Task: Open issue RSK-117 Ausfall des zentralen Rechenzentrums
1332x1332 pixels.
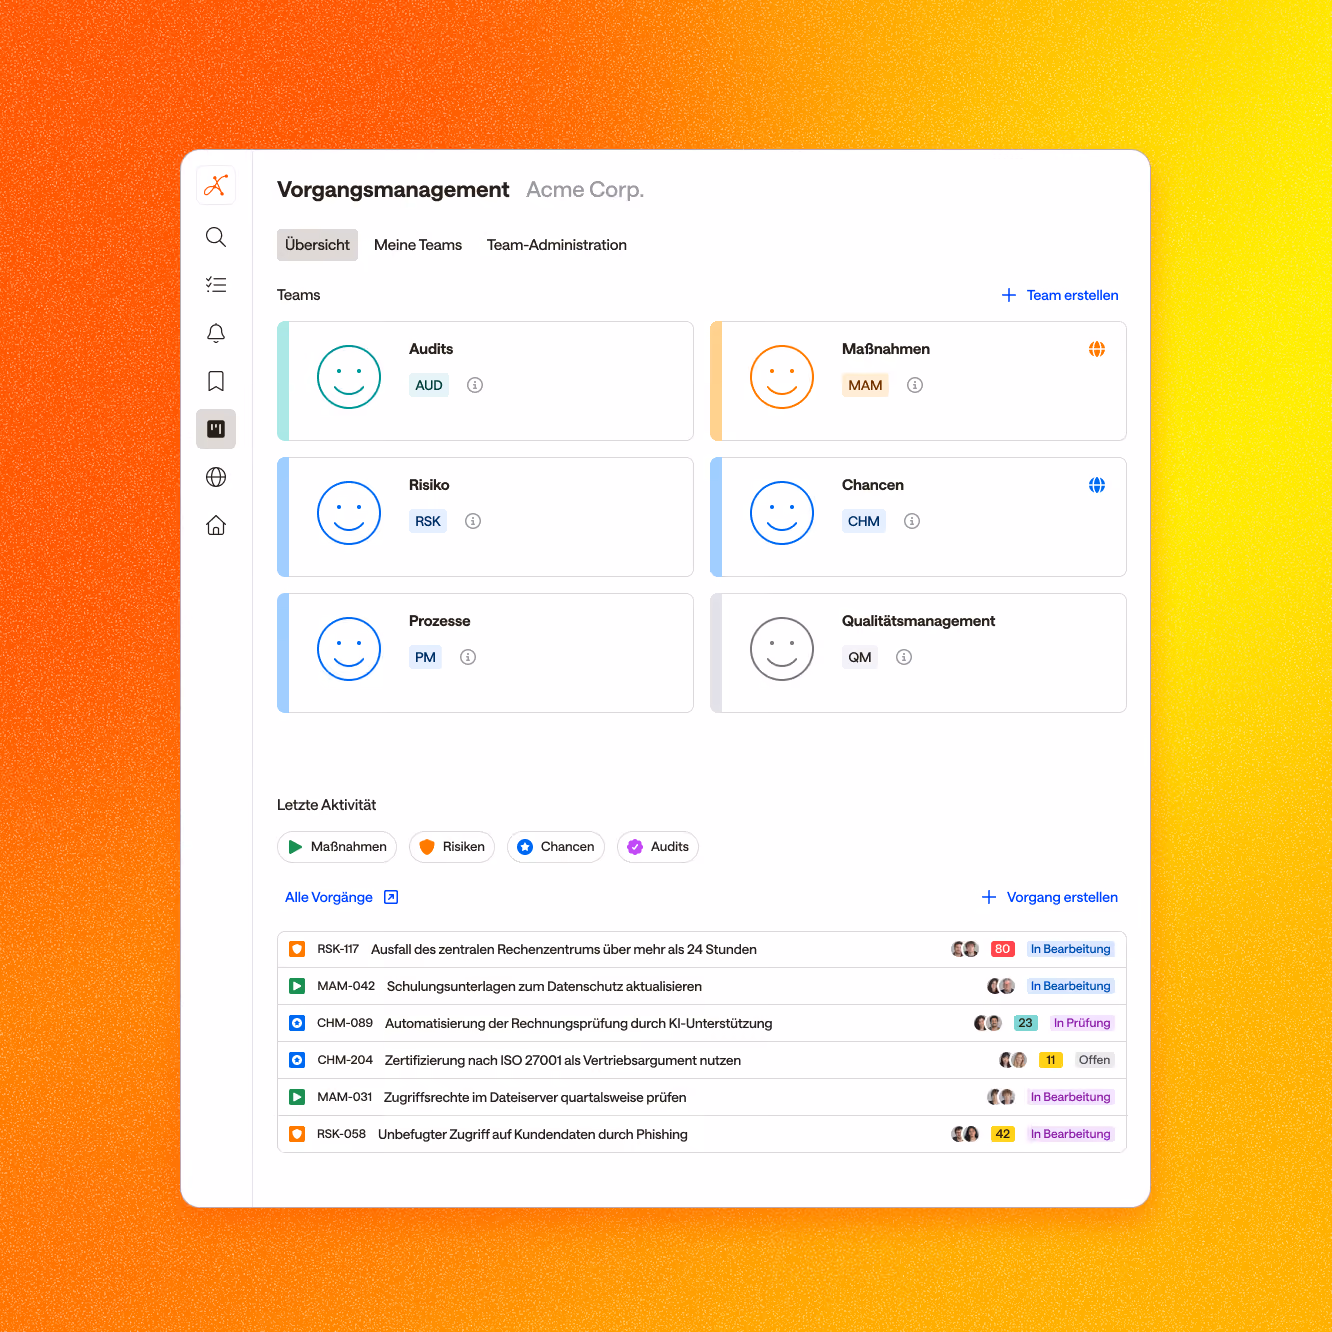Action: (x=702, y=949)
